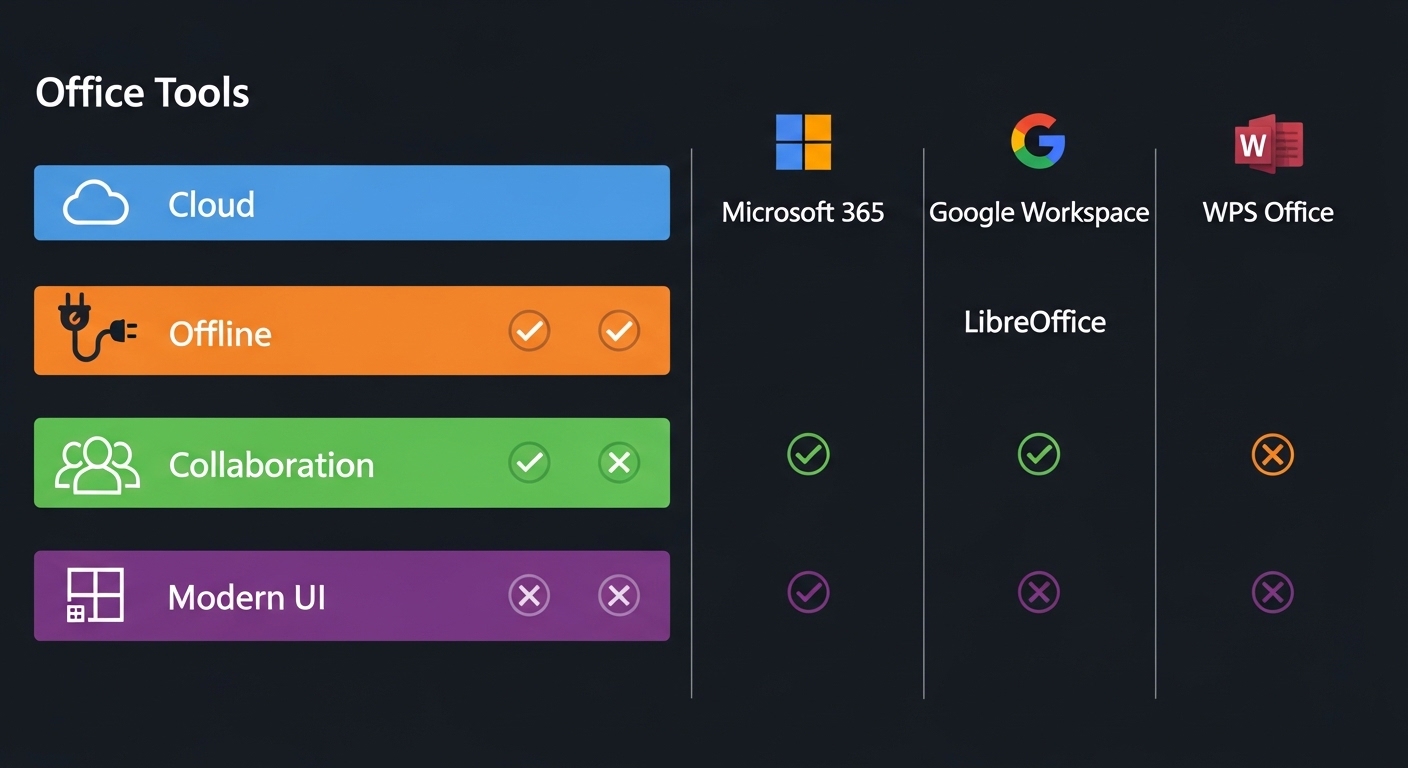Open the LibreOffice label
Screen dimensions: 1408x768
tap(1035, 322)
